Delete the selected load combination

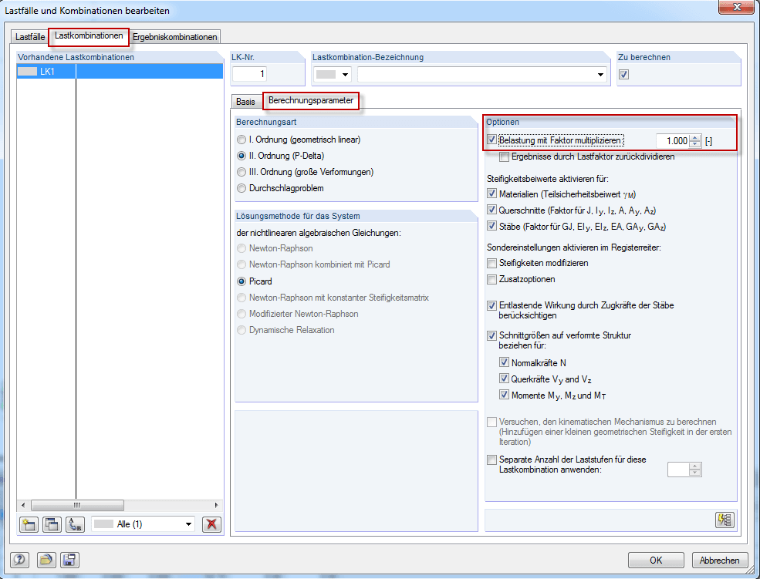212,524
